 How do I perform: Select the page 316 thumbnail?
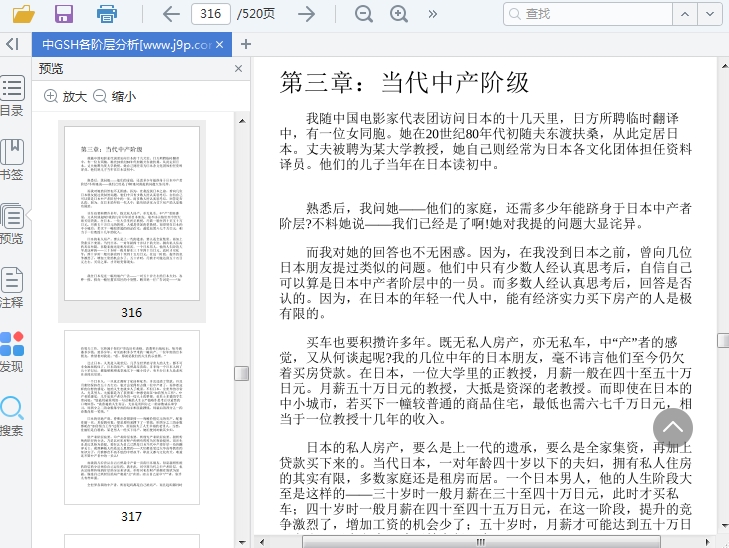point(132,213)
